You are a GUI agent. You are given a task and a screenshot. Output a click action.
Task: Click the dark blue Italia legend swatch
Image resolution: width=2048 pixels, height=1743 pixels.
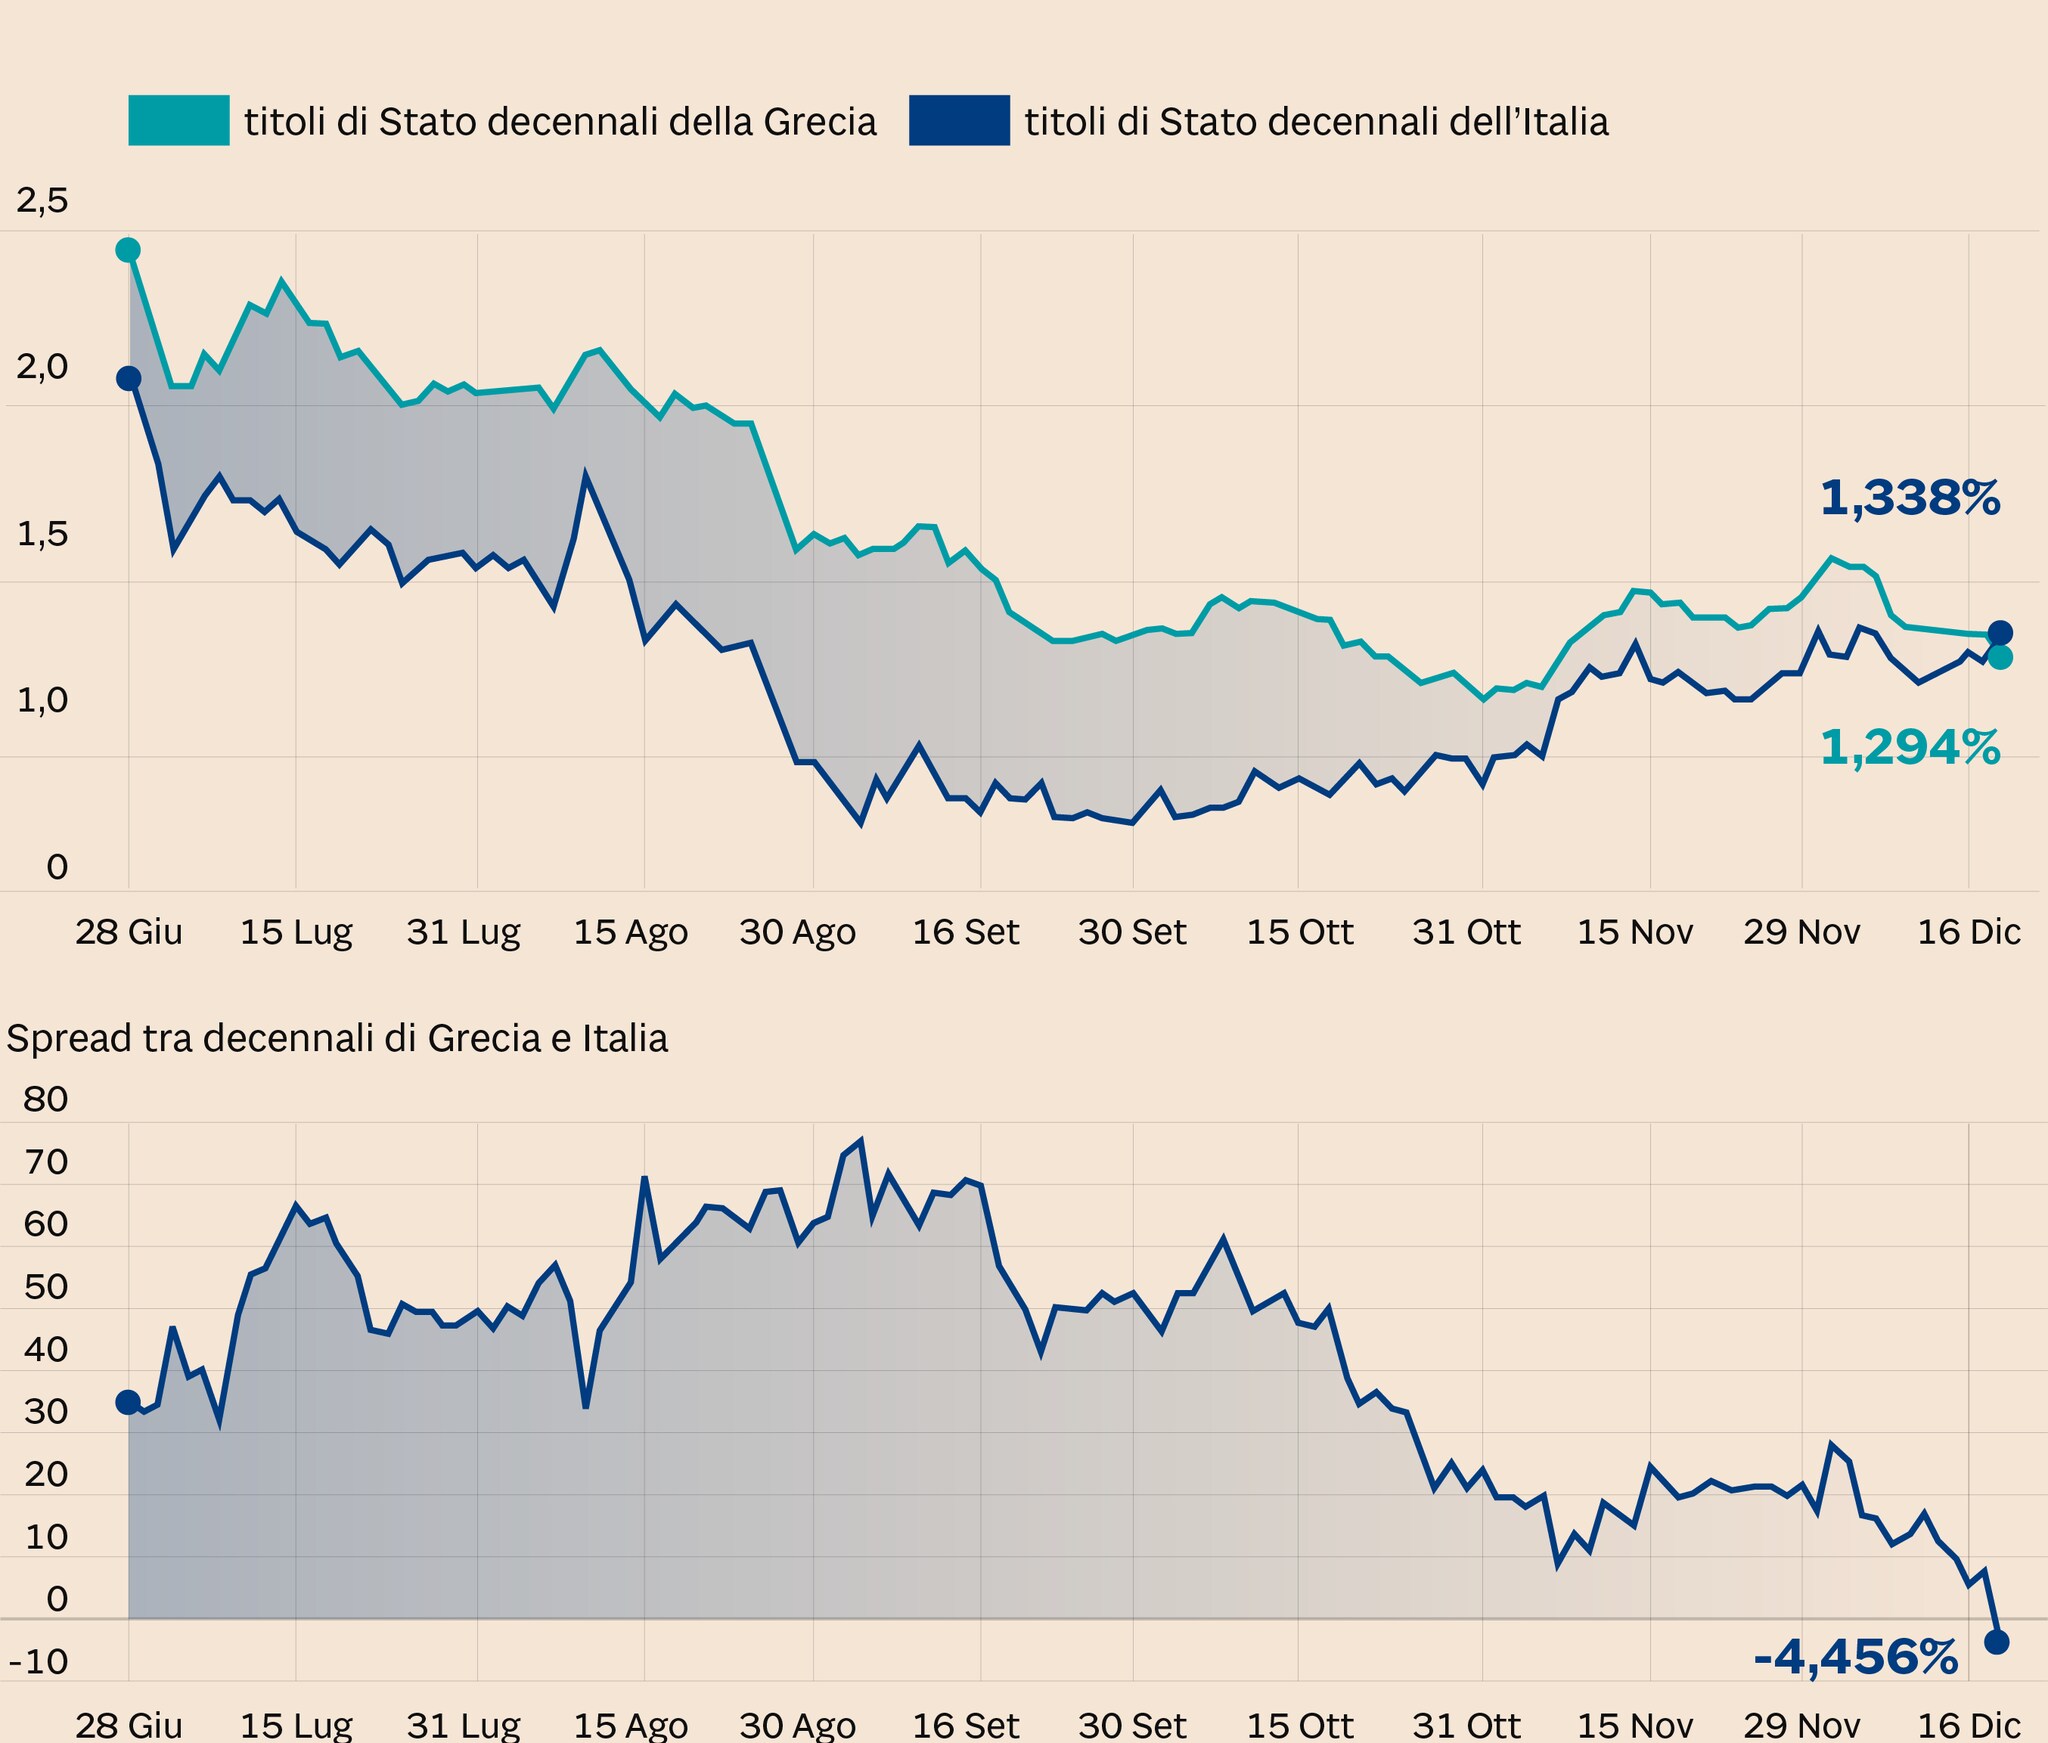point(959,121)
